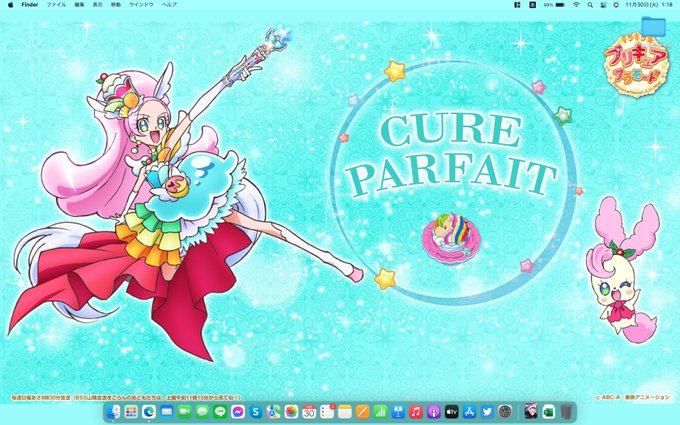The image size is (680, 425).
Task: Open App Store from the Dock
Action: click(x=469, y=412)
